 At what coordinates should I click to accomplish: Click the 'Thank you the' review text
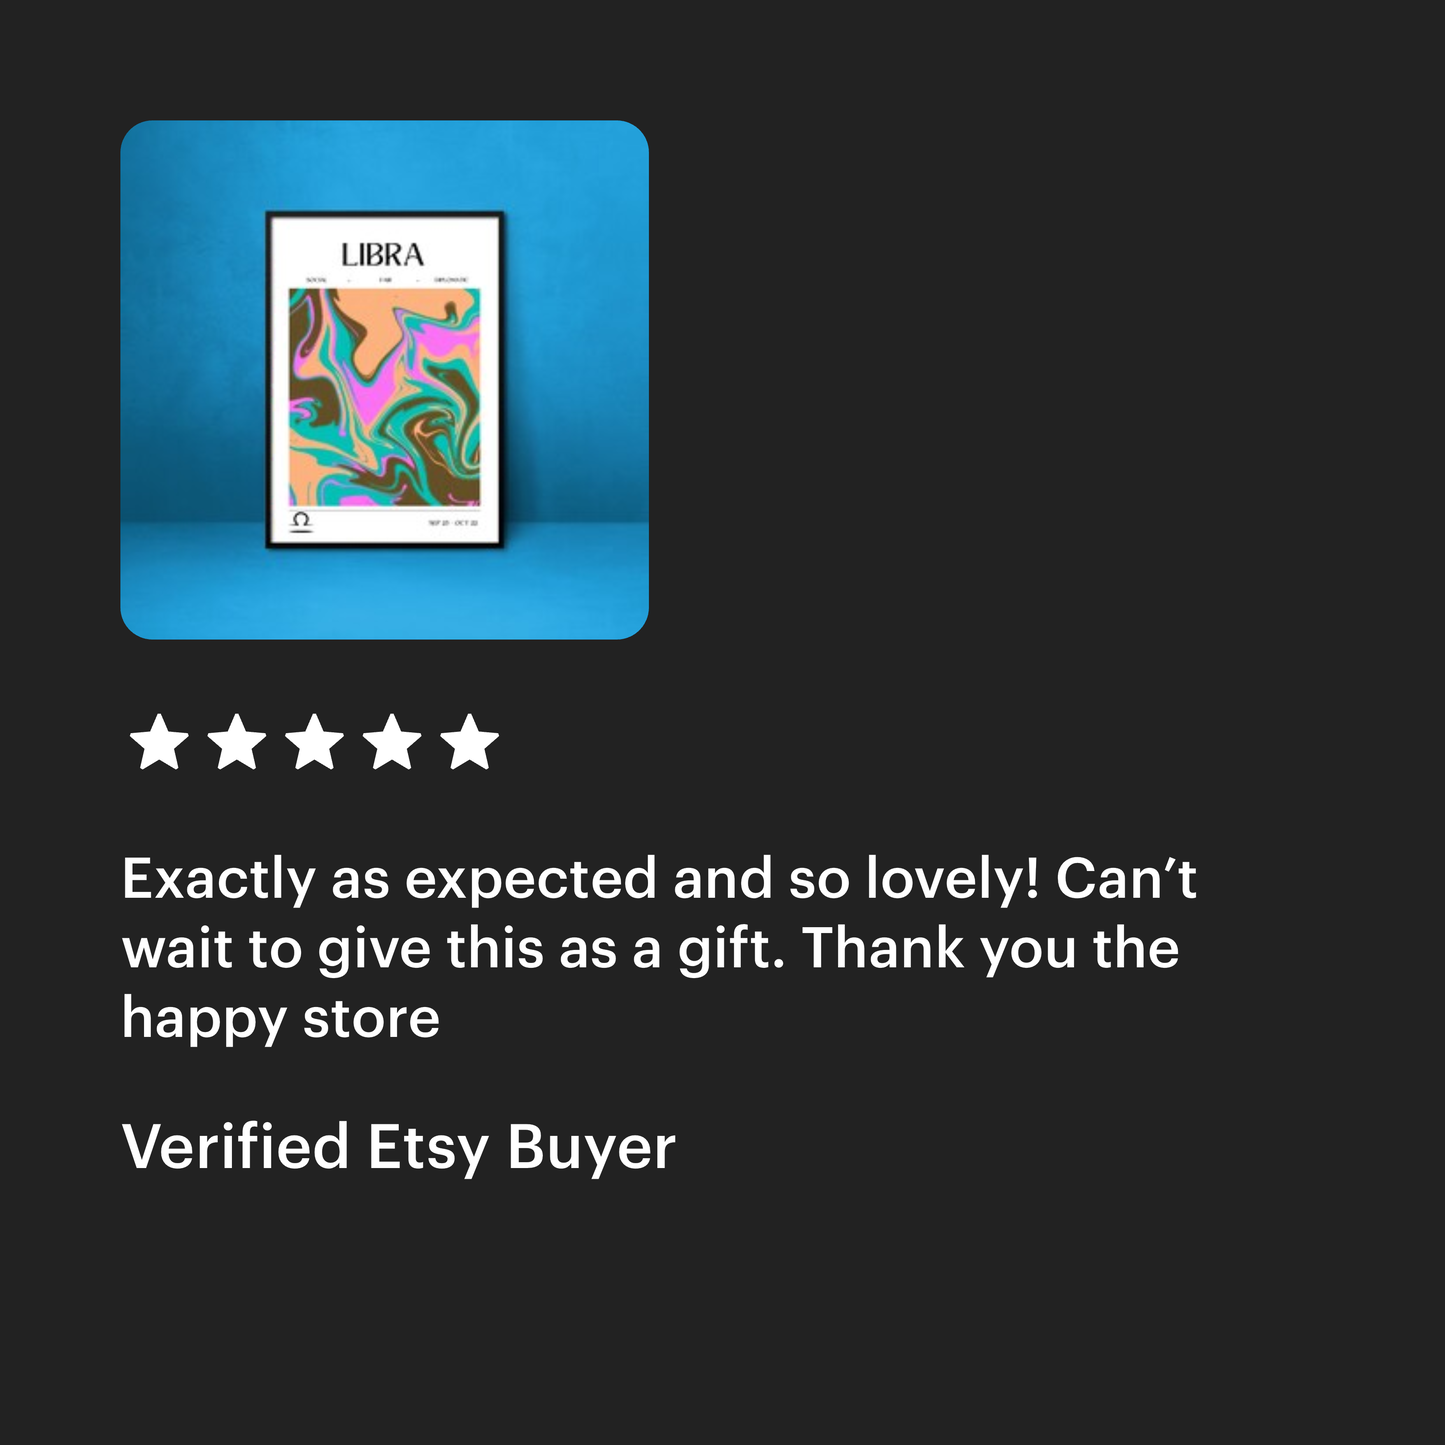[991, 948]
